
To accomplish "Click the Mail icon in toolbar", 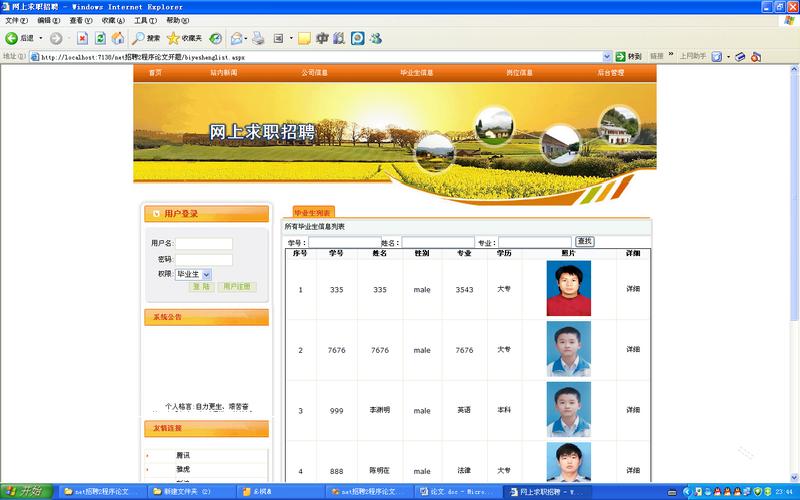I will point(236,38).
